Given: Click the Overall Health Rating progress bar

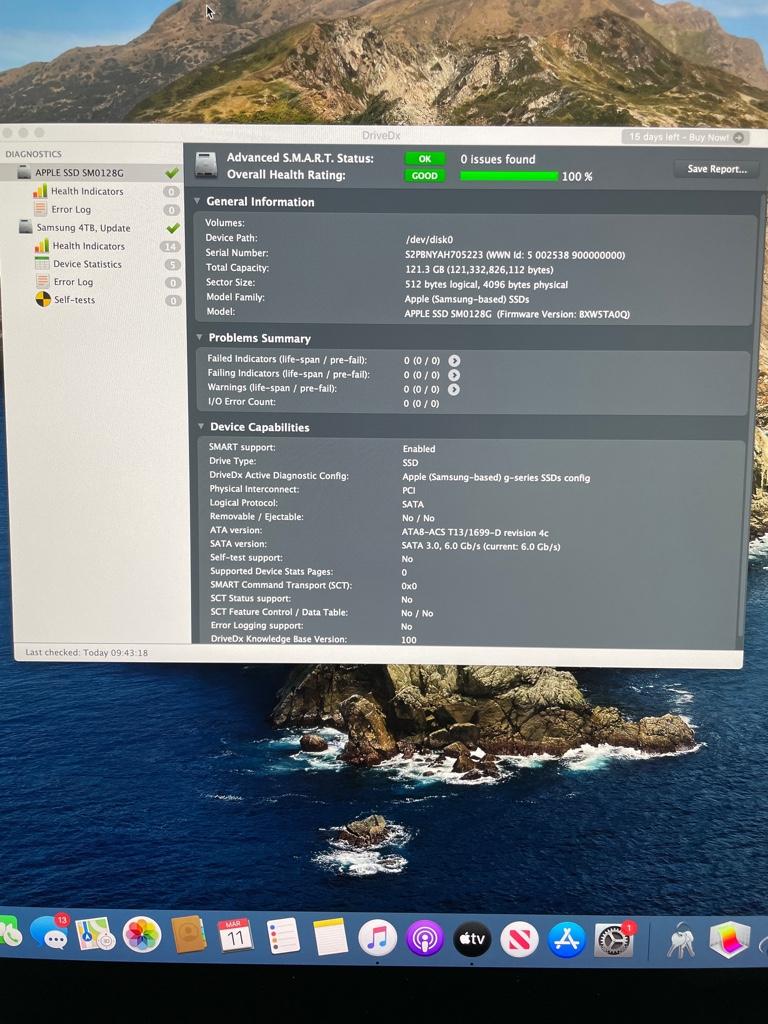Looking at the screenshot, I should 509,176.
